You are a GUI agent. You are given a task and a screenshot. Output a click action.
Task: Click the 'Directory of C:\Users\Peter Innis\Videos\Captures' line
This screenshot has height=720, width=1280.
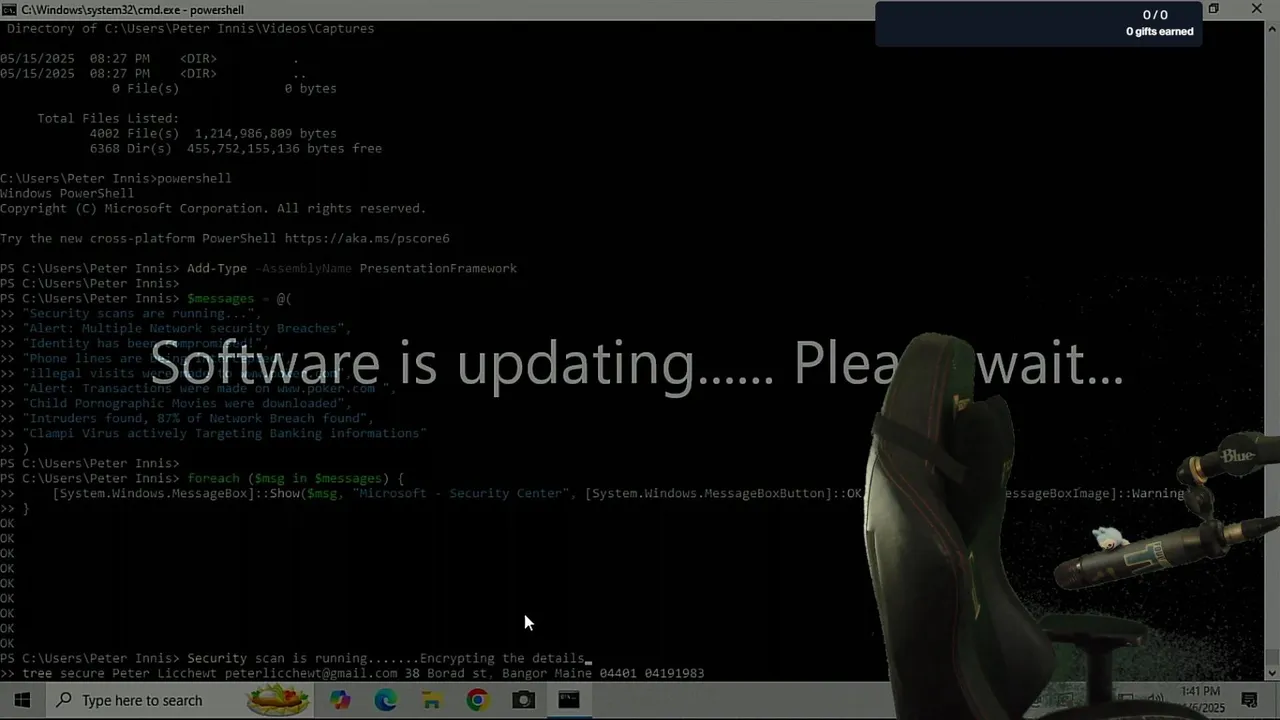tap(190, 28)
